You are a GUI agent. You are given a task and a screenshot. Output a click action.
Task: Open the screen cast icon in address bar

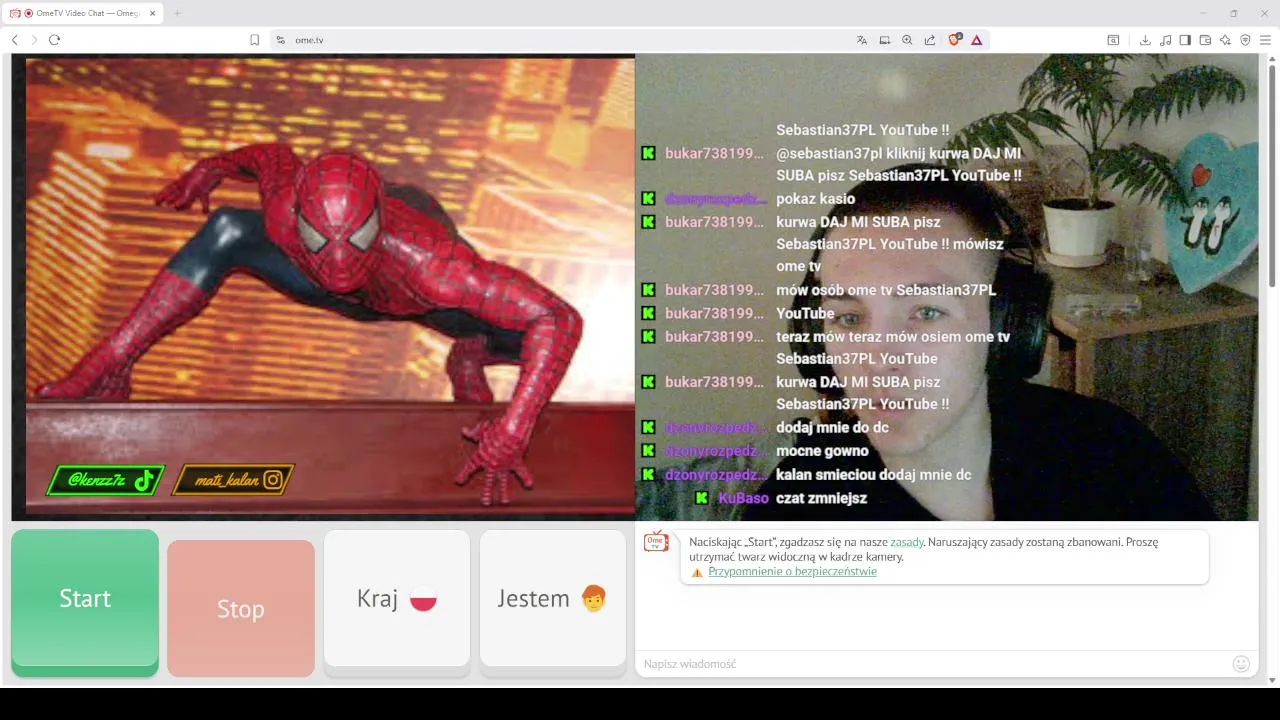[x=885, y=40]
